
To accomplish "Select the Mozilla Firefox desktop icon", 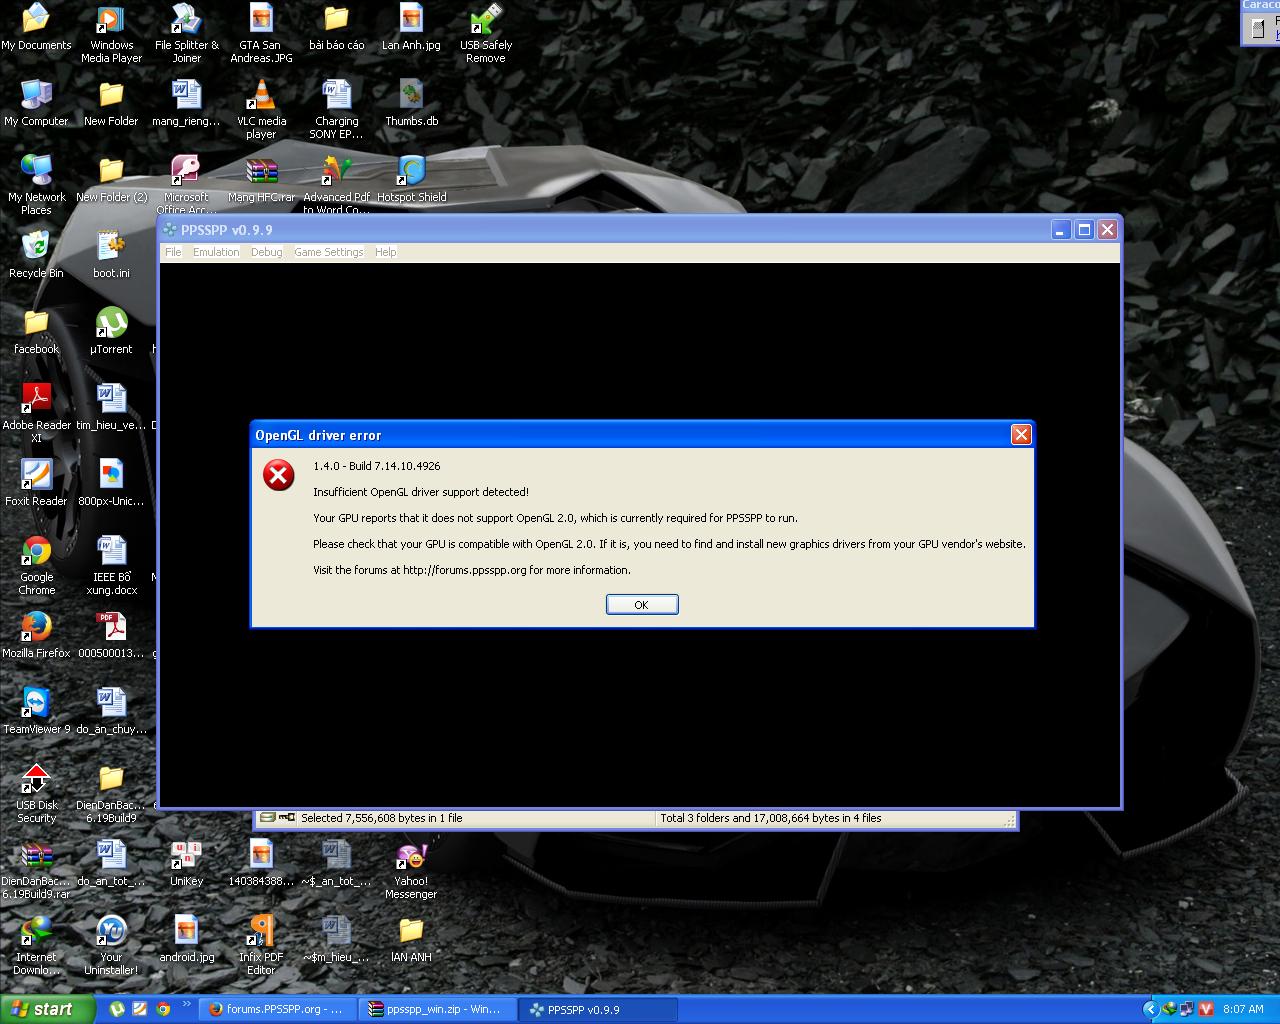I will [x=37, y=628].
